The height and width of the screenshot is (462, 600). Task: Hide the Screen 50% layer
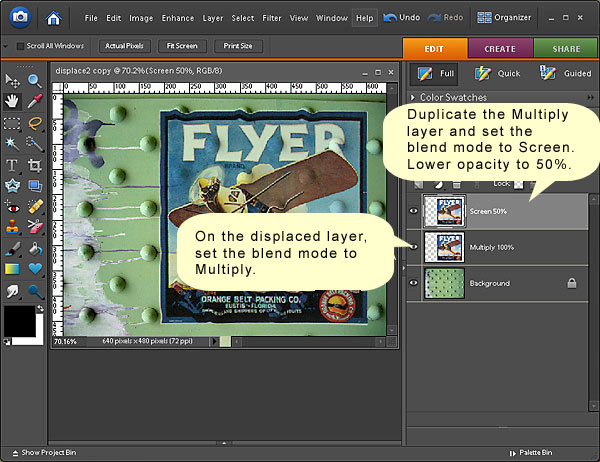click(x=414, y=211)
